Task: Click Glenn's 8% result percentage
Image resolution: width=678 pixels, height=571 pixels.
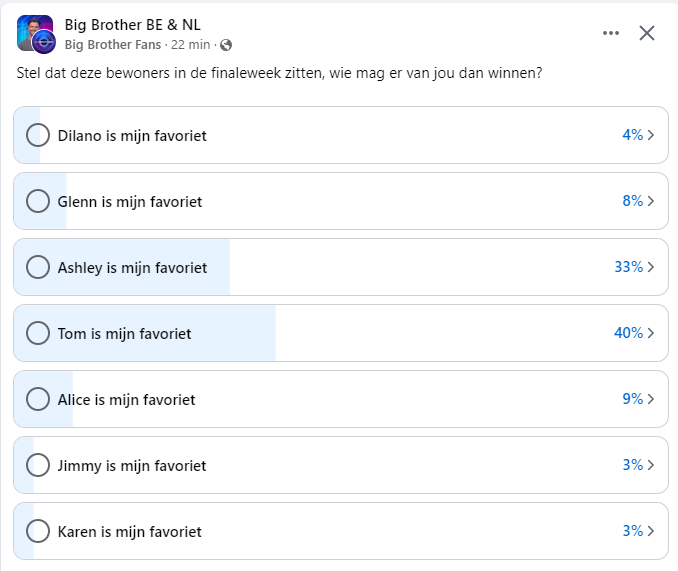Action: (633, 201)
